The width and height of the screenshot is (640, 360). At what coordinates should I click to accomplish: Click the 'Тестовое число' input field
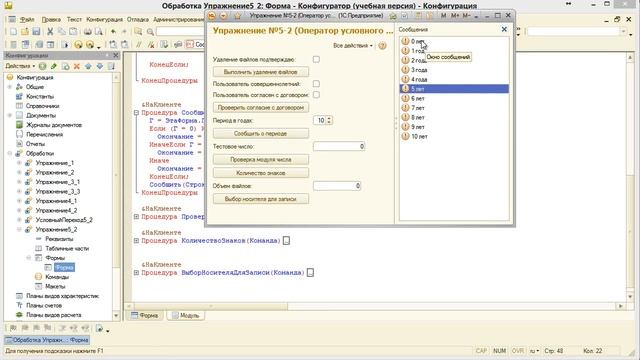[339, 147]
